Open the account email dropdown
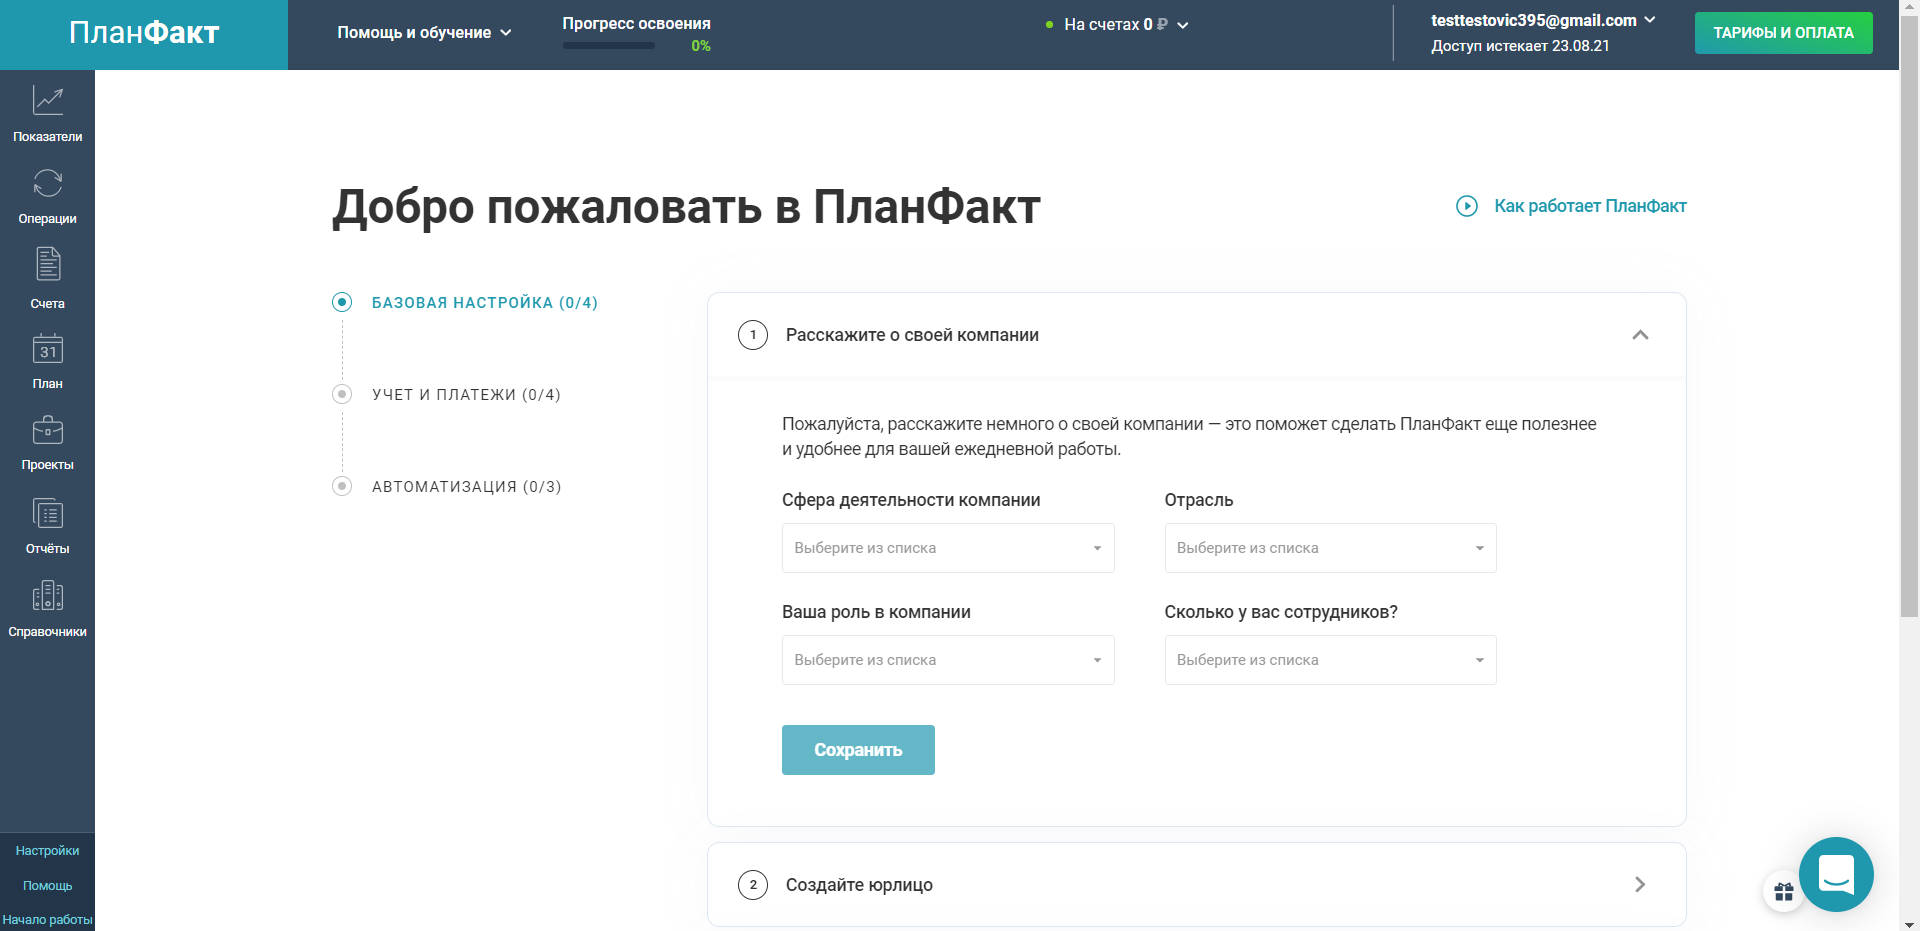The width and height of the screenshot is (1920, 931). (x=1543, y=20)
